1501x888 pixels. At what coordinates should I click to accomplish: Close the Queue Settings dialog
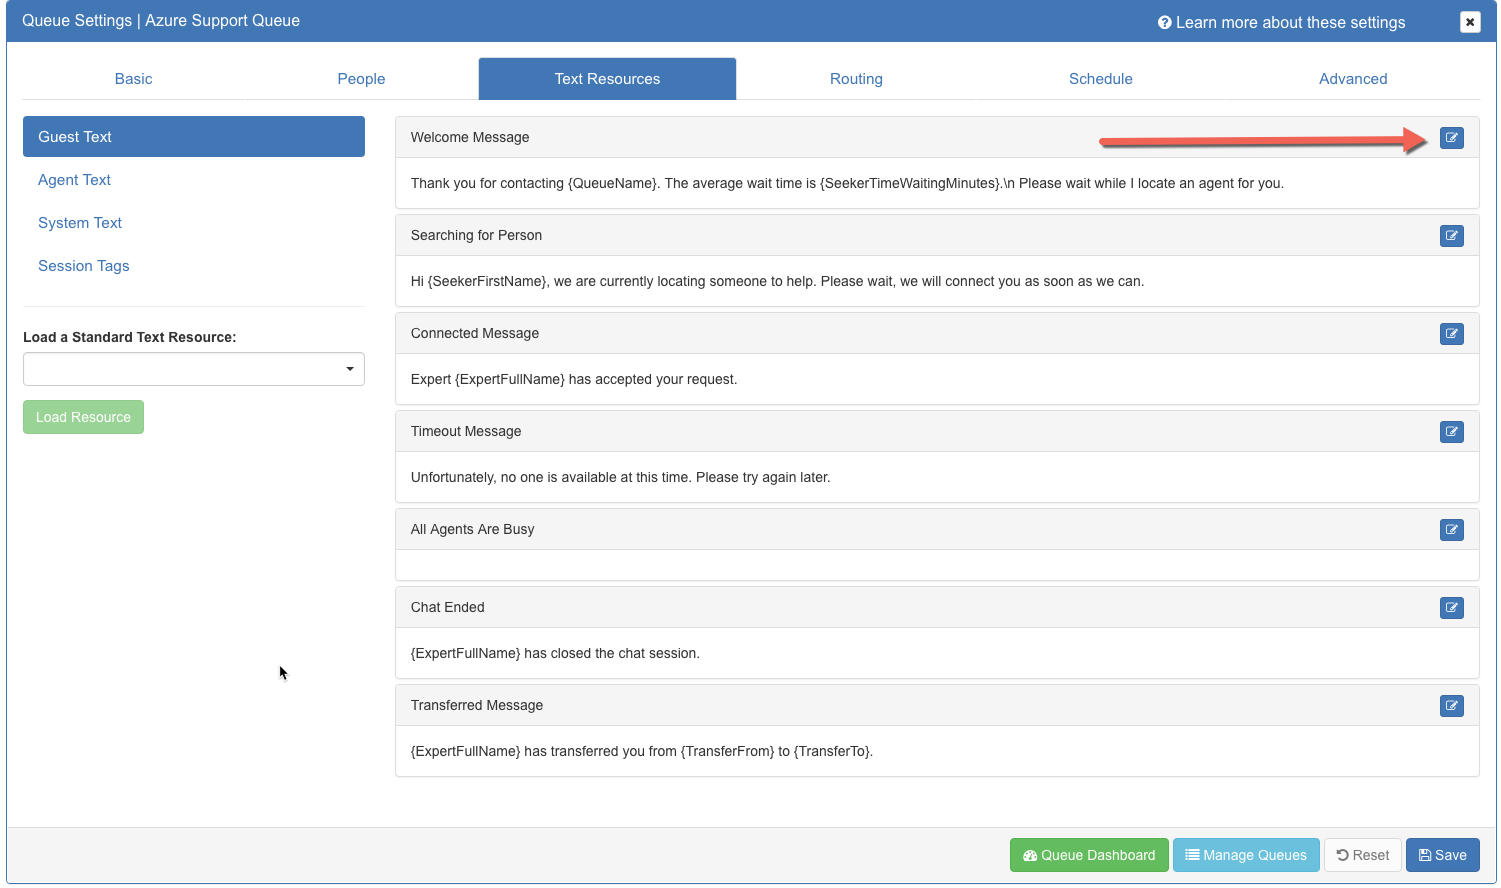point(1470,22)
